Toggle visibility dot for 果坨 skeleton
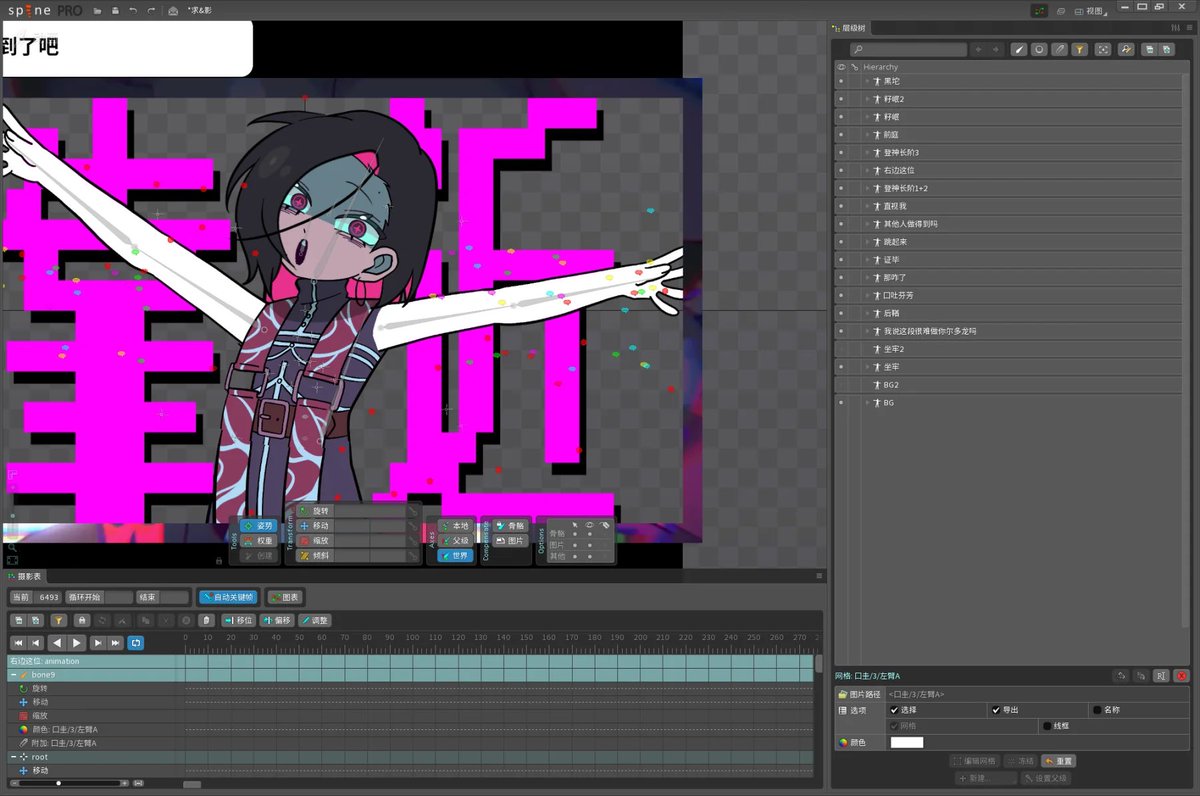Screen dimensions: 1200x796 tap(841, 81)
